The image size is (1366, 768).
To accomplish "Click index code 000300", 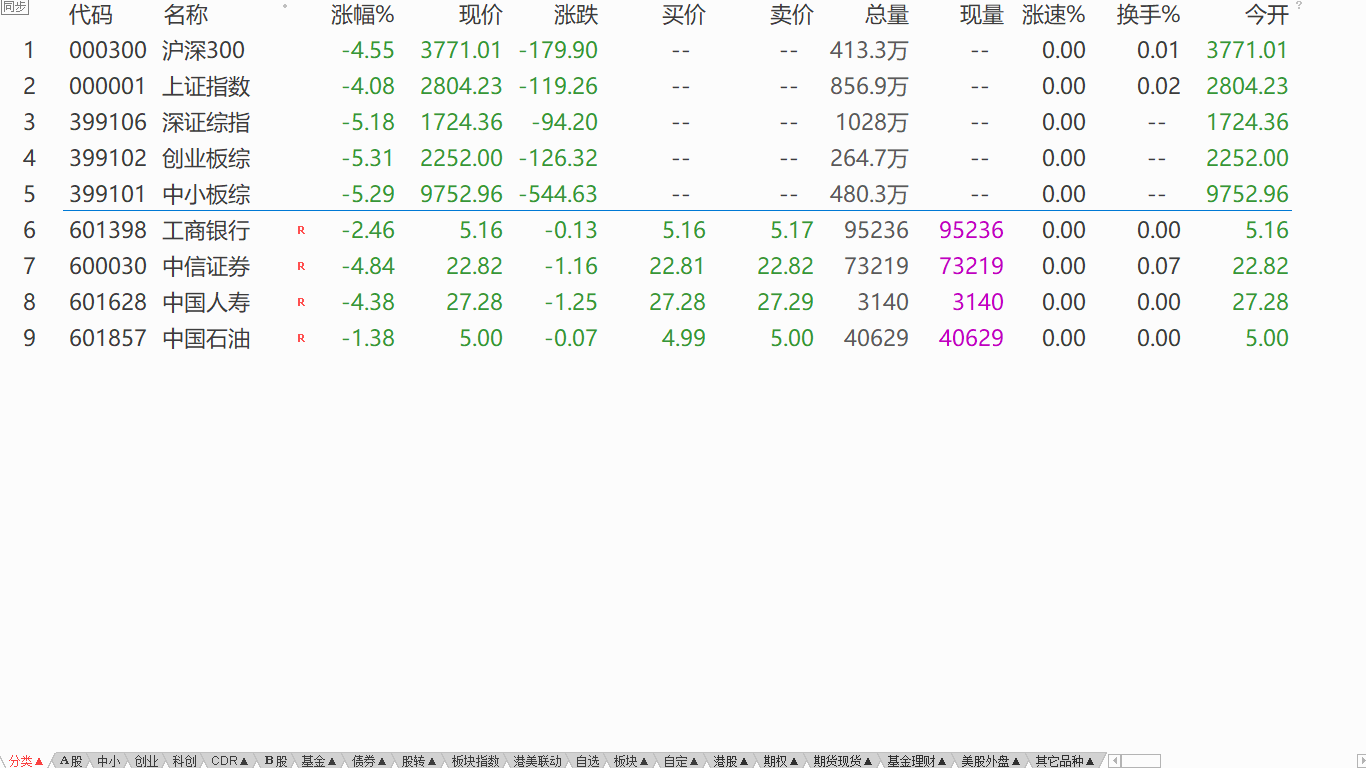I will (108, 50).
